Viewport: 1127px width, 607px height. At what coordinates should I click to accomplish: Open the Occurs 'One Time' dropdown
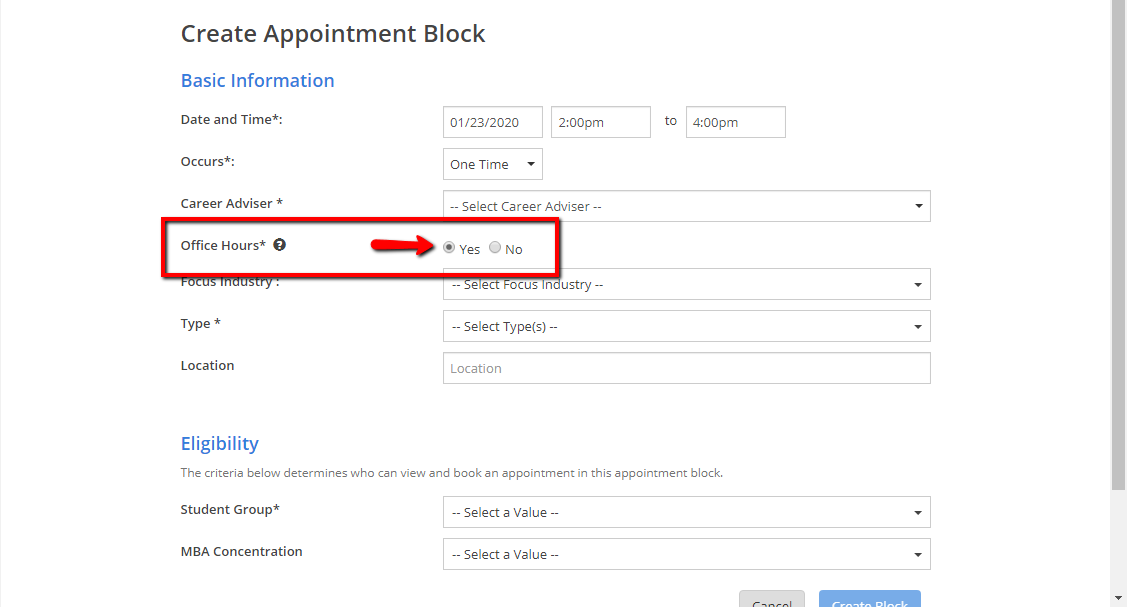click(493, 164)
